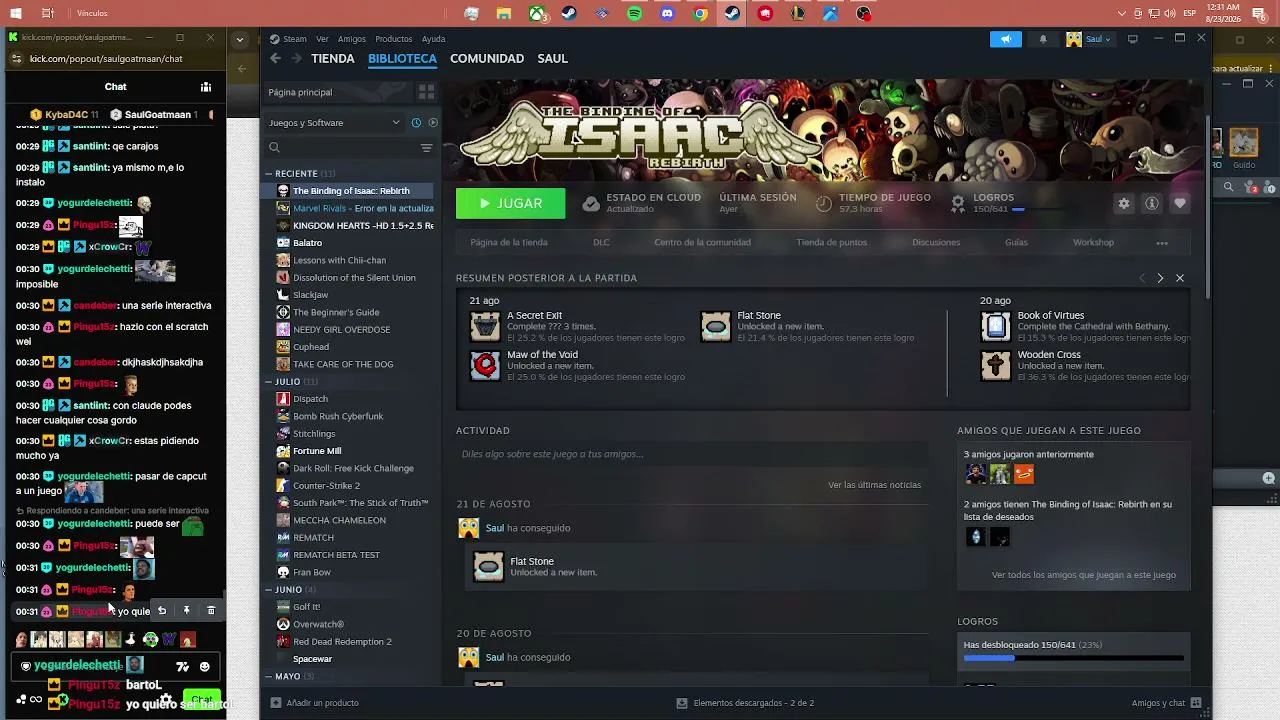
Task: Open Centro de la comunidad link
Action: click(702, 242)
